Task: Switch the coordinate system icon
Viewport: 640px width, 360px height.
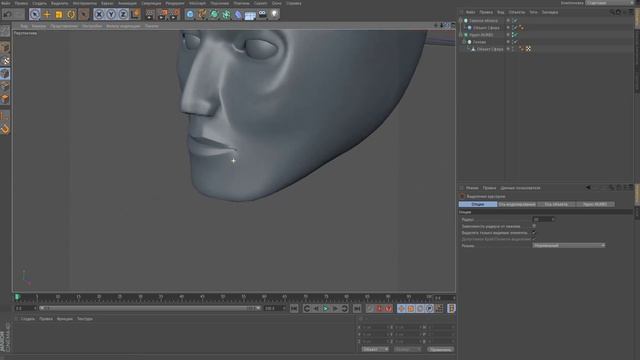Action: (136, 14)
